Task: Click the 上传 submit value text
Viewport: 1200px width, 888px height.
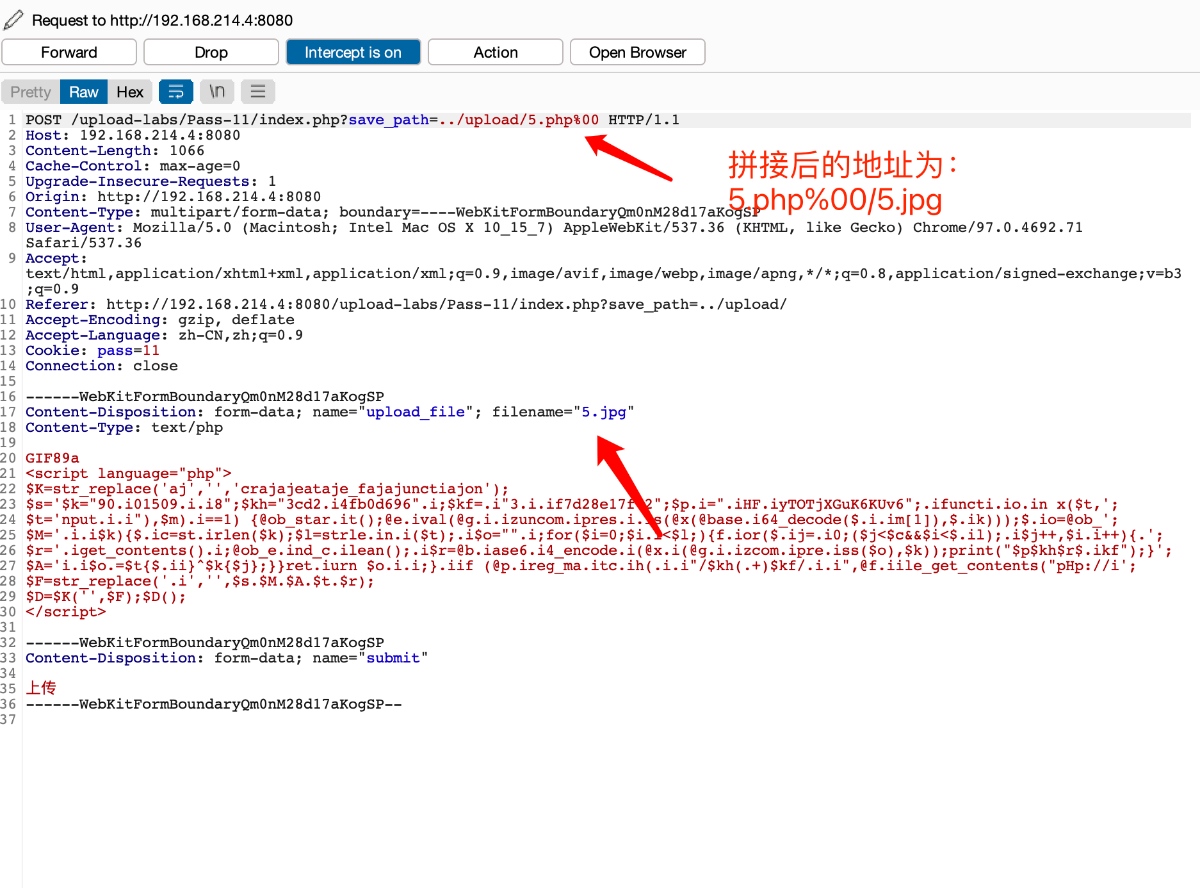Action: [x=41, y=688]
